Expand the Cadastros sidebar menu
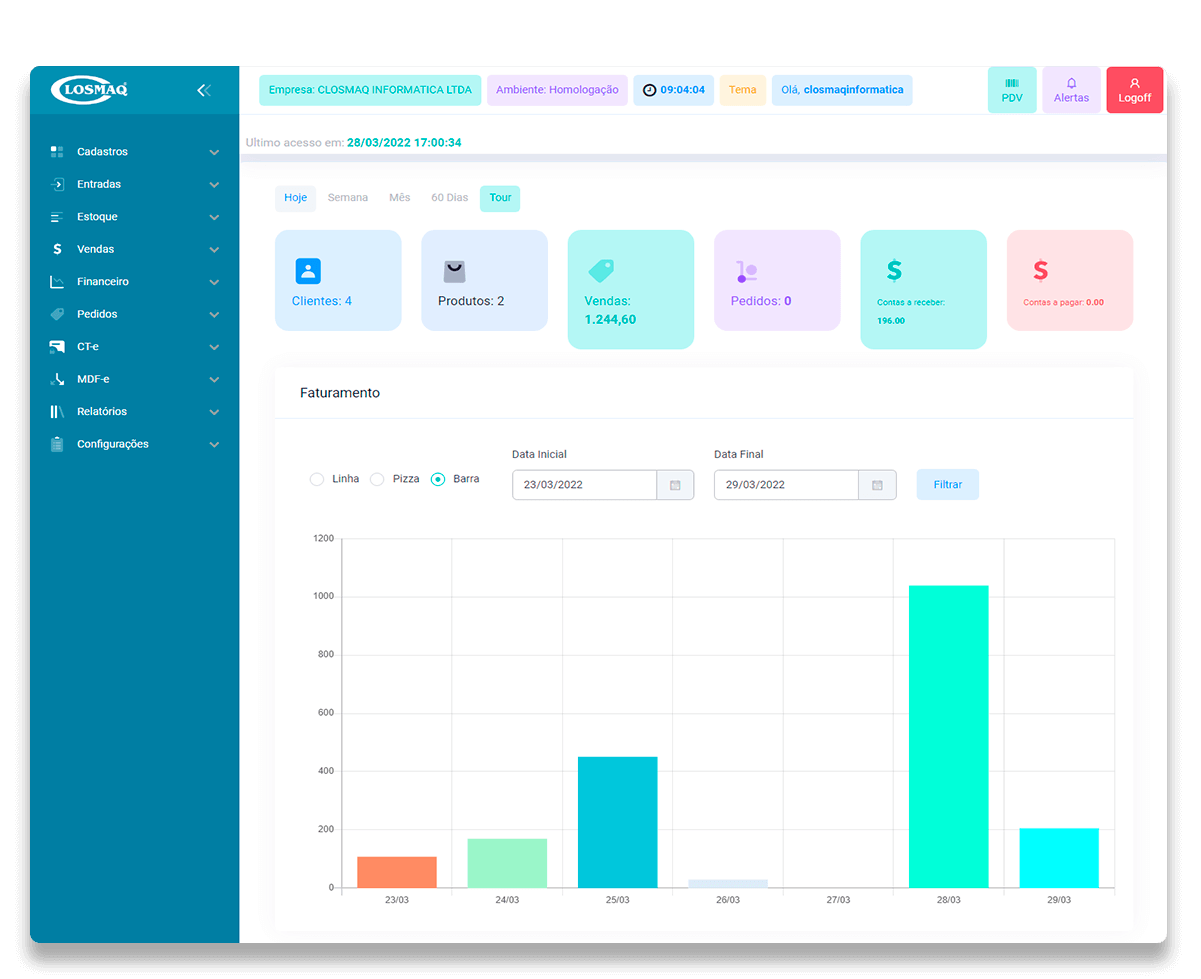 [134, 152]
